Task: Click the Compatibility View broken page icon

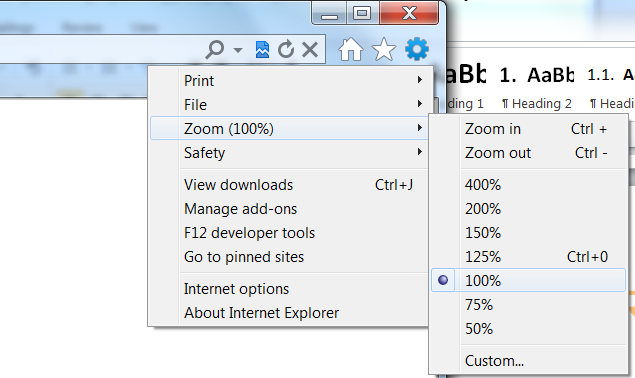Action: [262, 49]
